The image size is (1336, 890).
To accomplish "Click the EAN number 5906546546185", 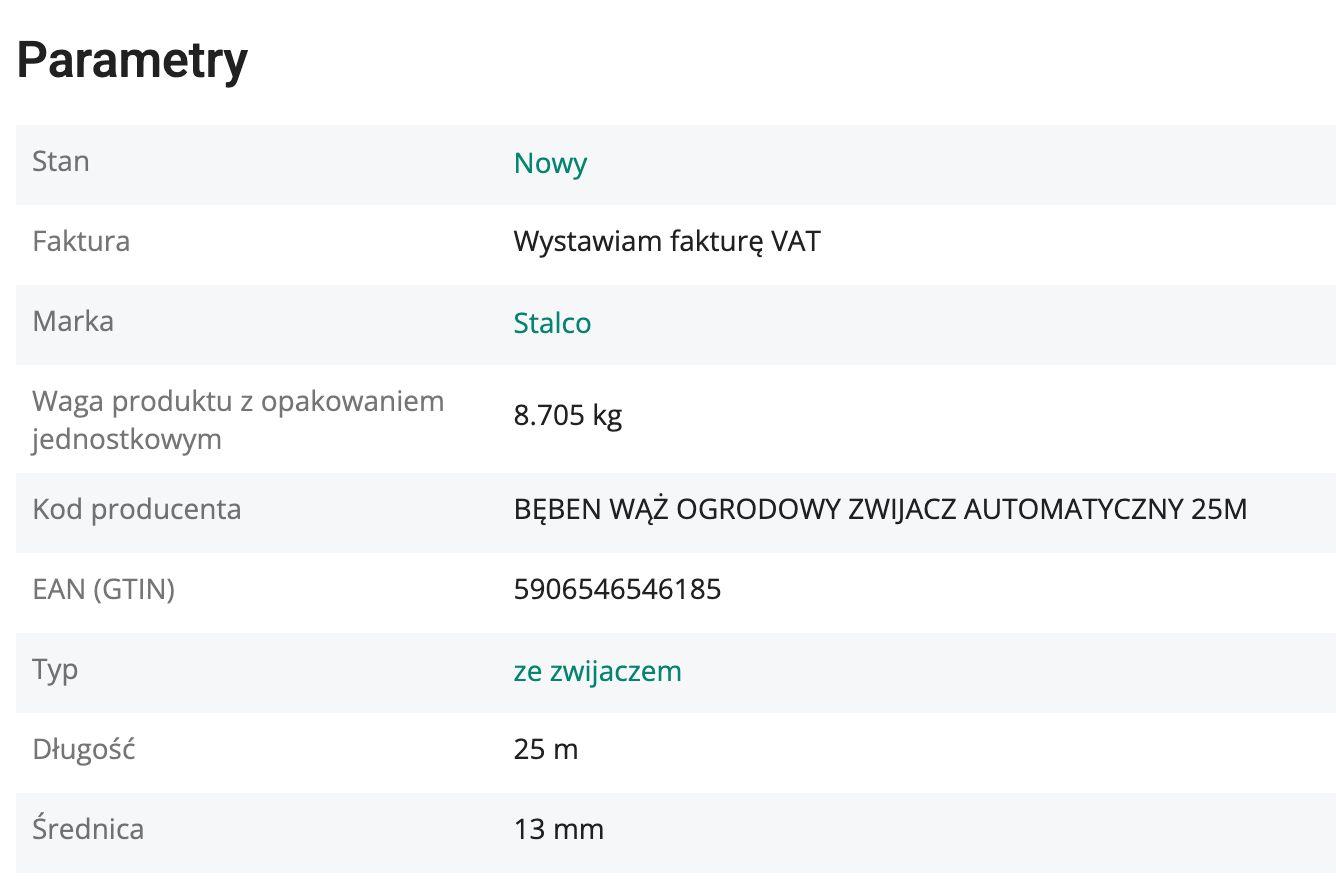I will click(617, 590).
